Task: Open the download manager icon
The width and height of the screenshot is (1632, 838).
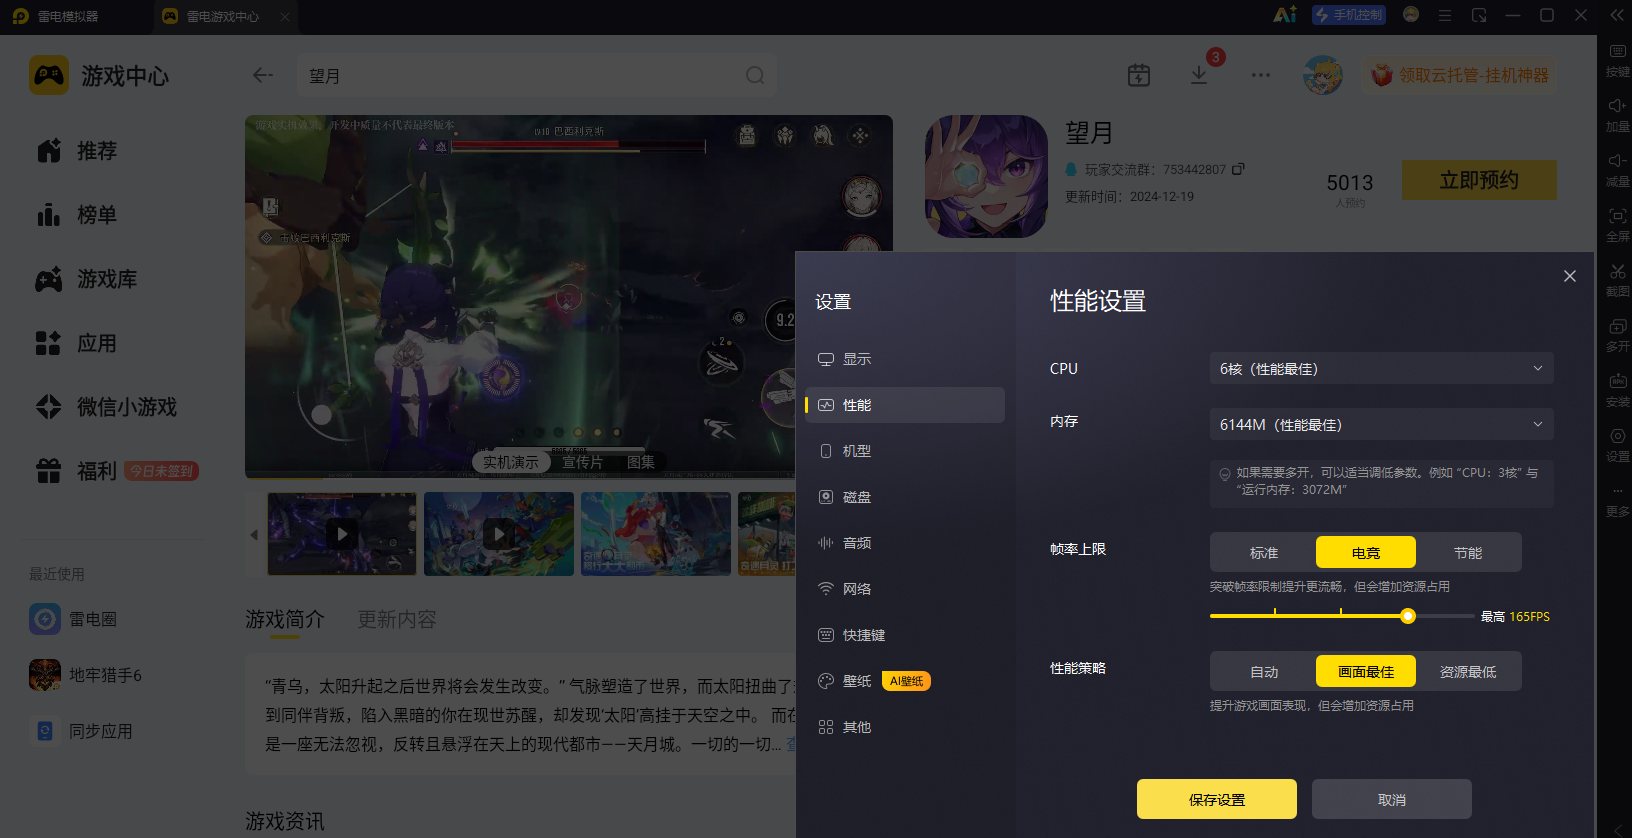Action: click(1199, 75)
